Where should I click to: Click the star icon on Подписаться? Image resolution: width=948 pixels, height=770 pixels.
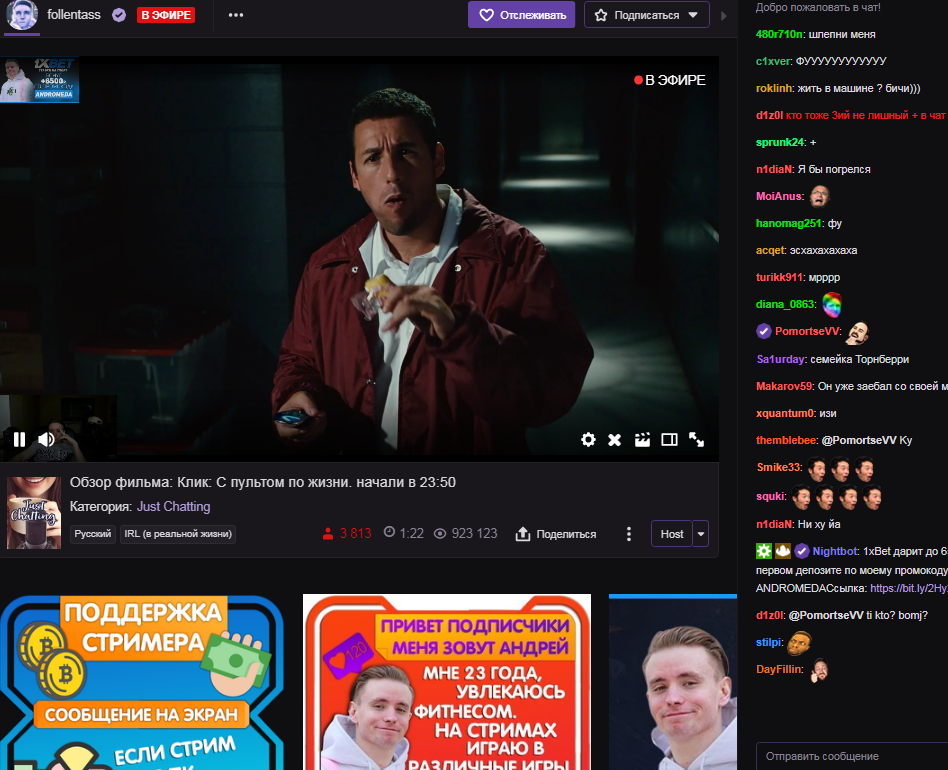[600, 15]
